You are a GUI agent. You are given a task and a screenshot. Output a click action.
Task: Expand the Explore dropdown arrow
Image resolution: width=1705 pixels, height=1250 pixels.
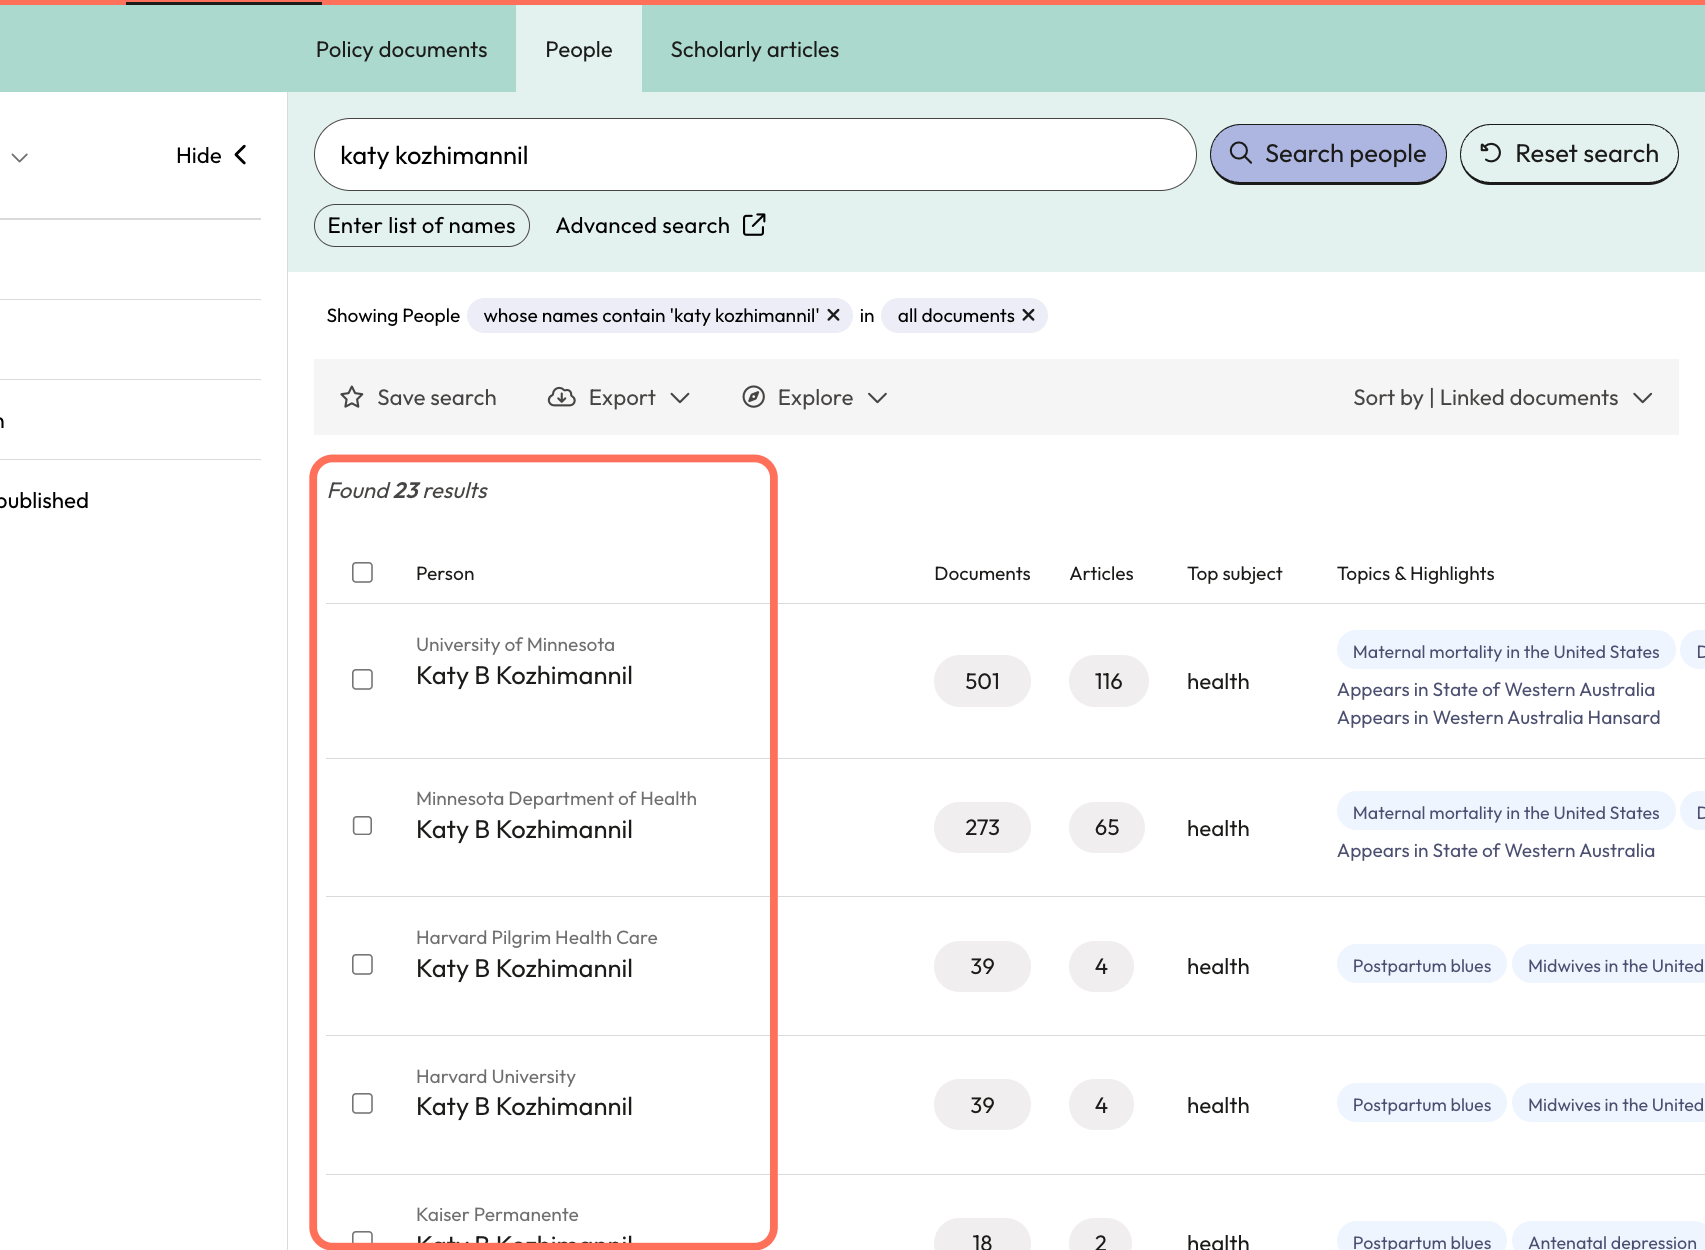tap(878, 398)
